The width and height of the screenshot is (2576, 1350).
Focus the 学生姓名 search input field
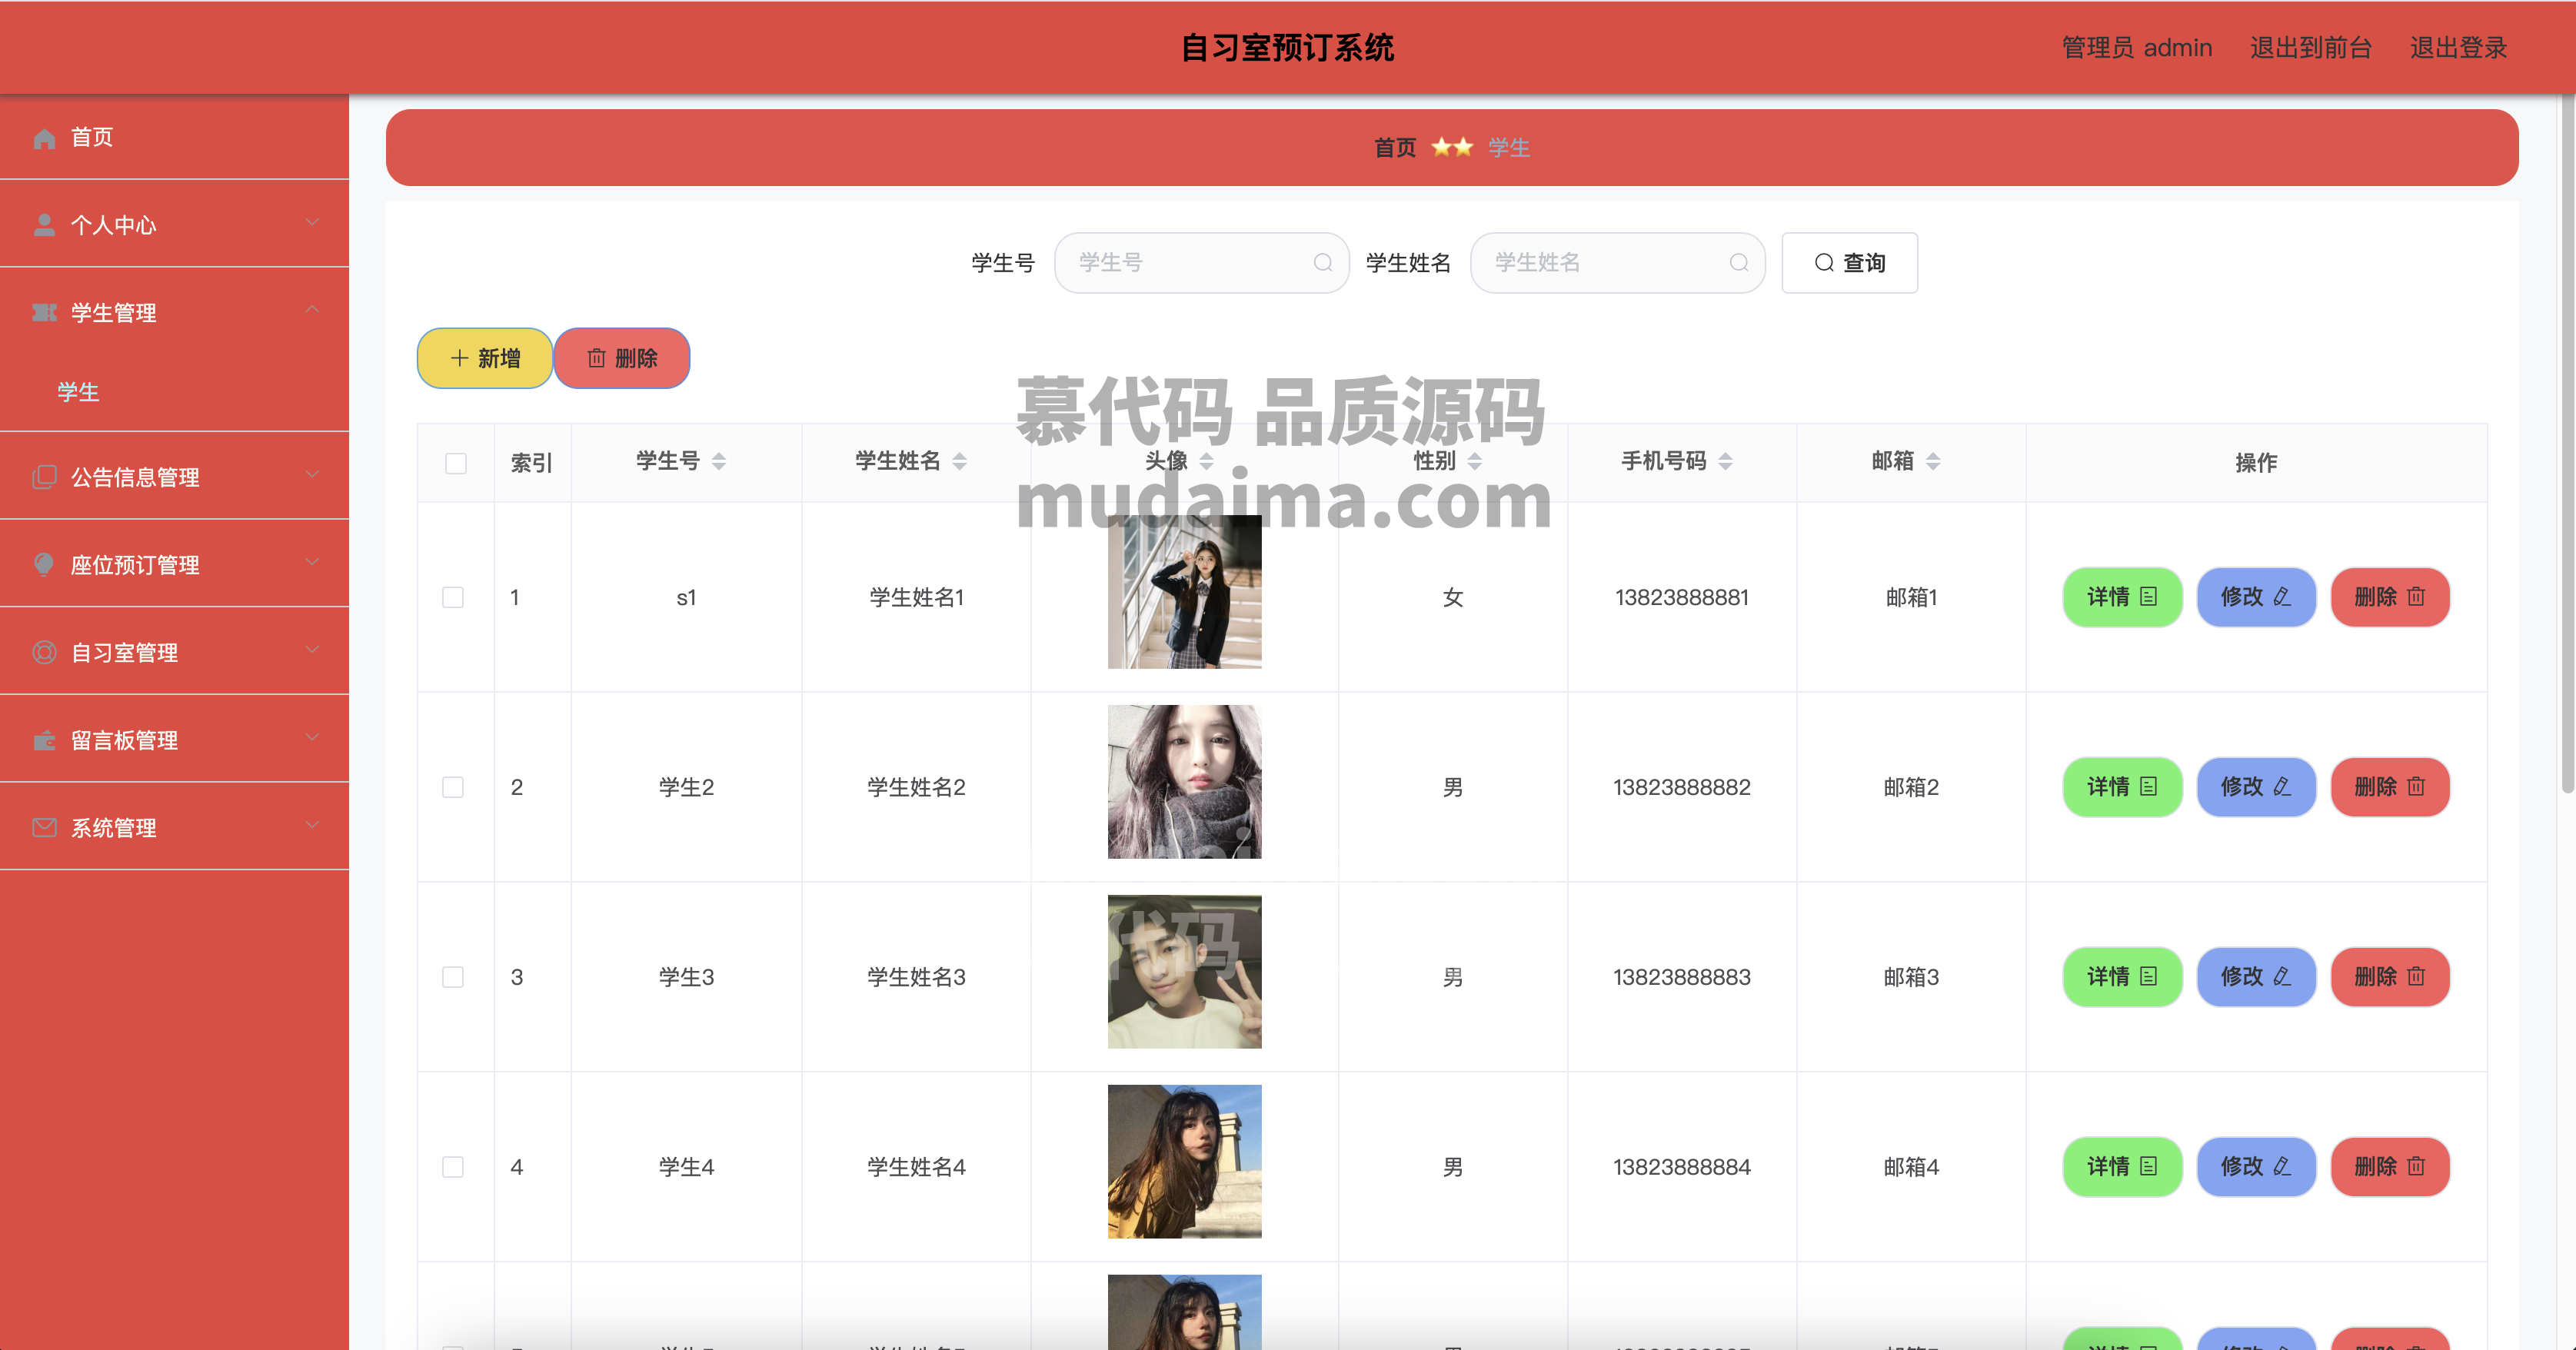1617,263
